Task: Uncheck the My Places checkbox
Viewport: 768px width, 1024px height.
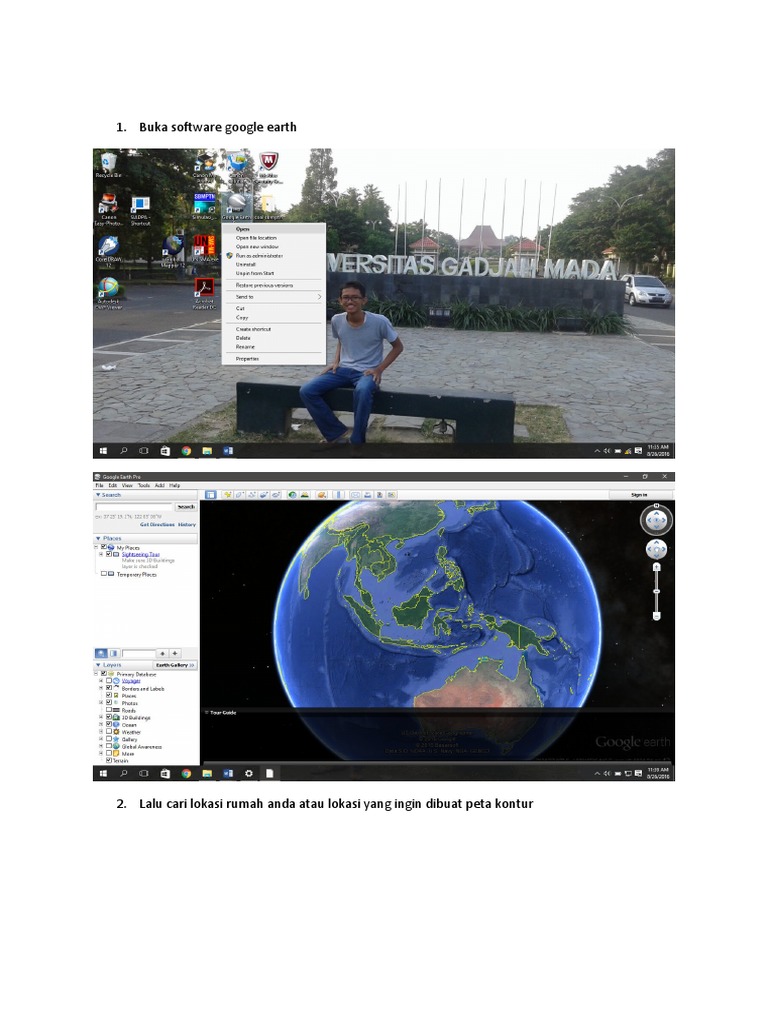Action: (x=104, y=547)
